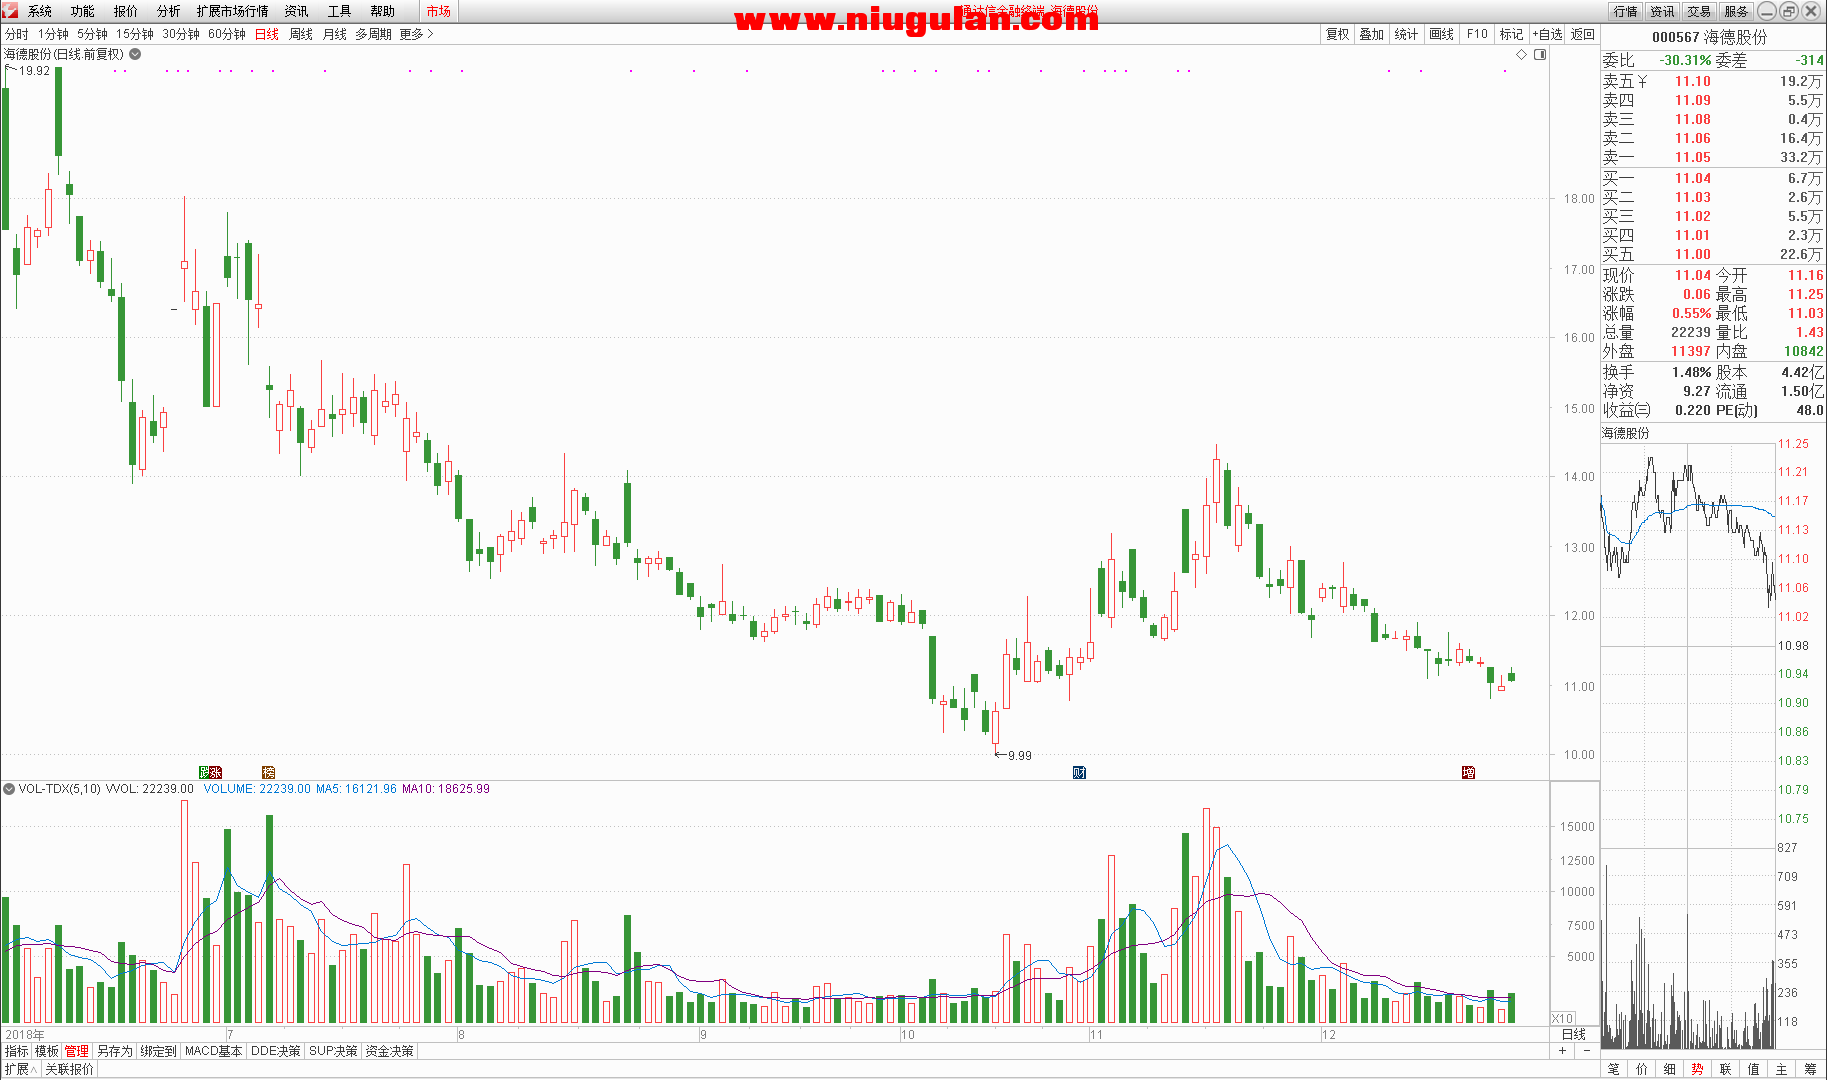Select the 15分钟 period
Image resolution: width=1827 pixels, height=1080 pixels.
[x=135, y=34]
